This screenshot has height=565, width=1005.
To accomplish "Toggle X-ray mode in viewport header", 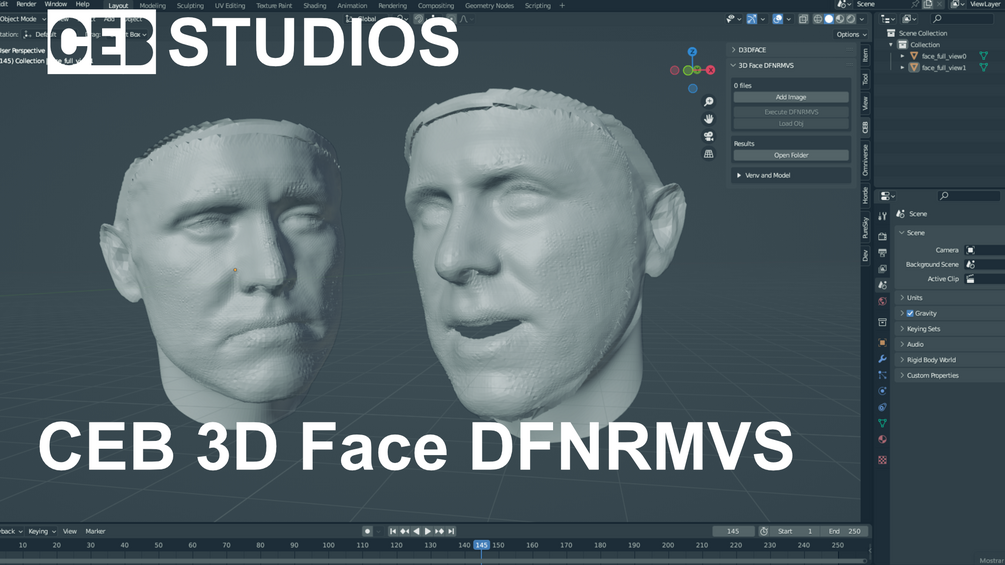I will 803,19.
